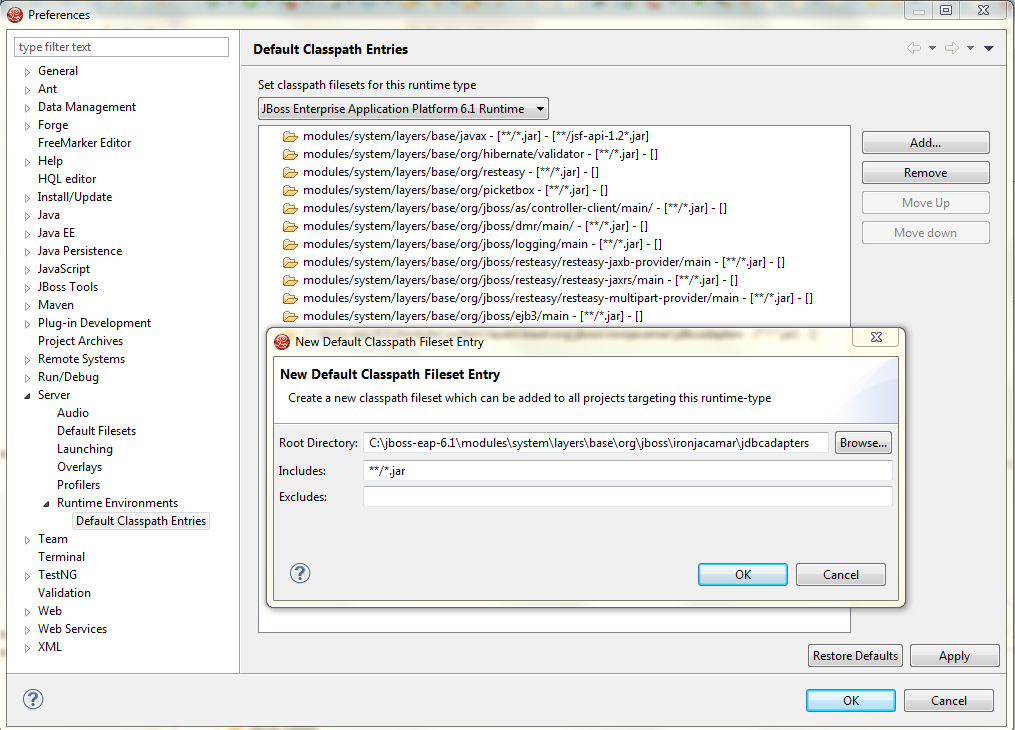Focus the Excludes field
Screen dimensions: 1015x730
point(628,496)
